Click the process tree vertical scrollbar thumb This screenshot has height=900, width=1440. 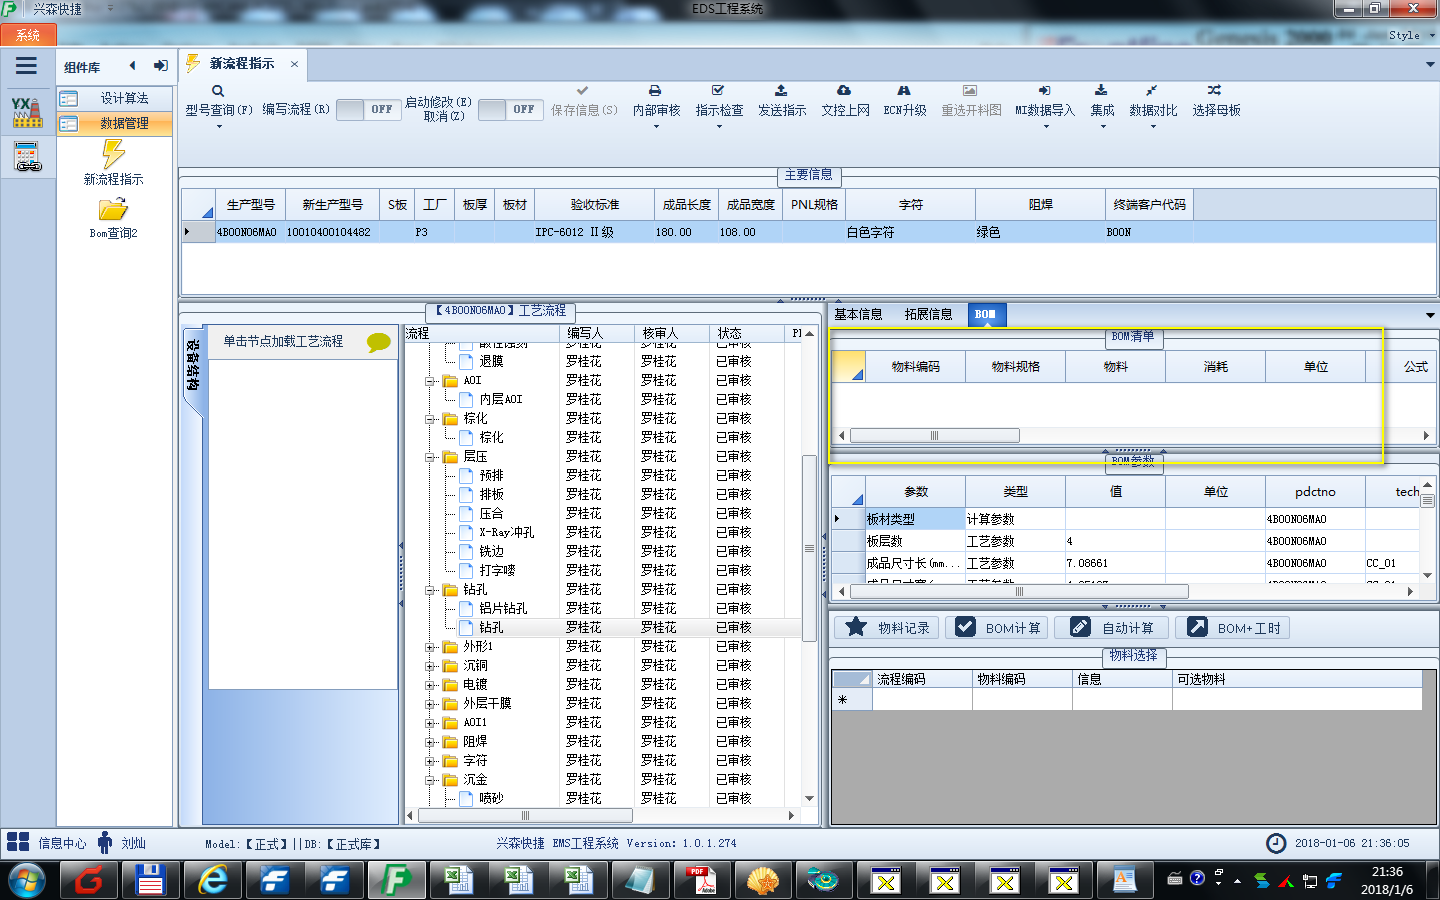coord(809,548)
